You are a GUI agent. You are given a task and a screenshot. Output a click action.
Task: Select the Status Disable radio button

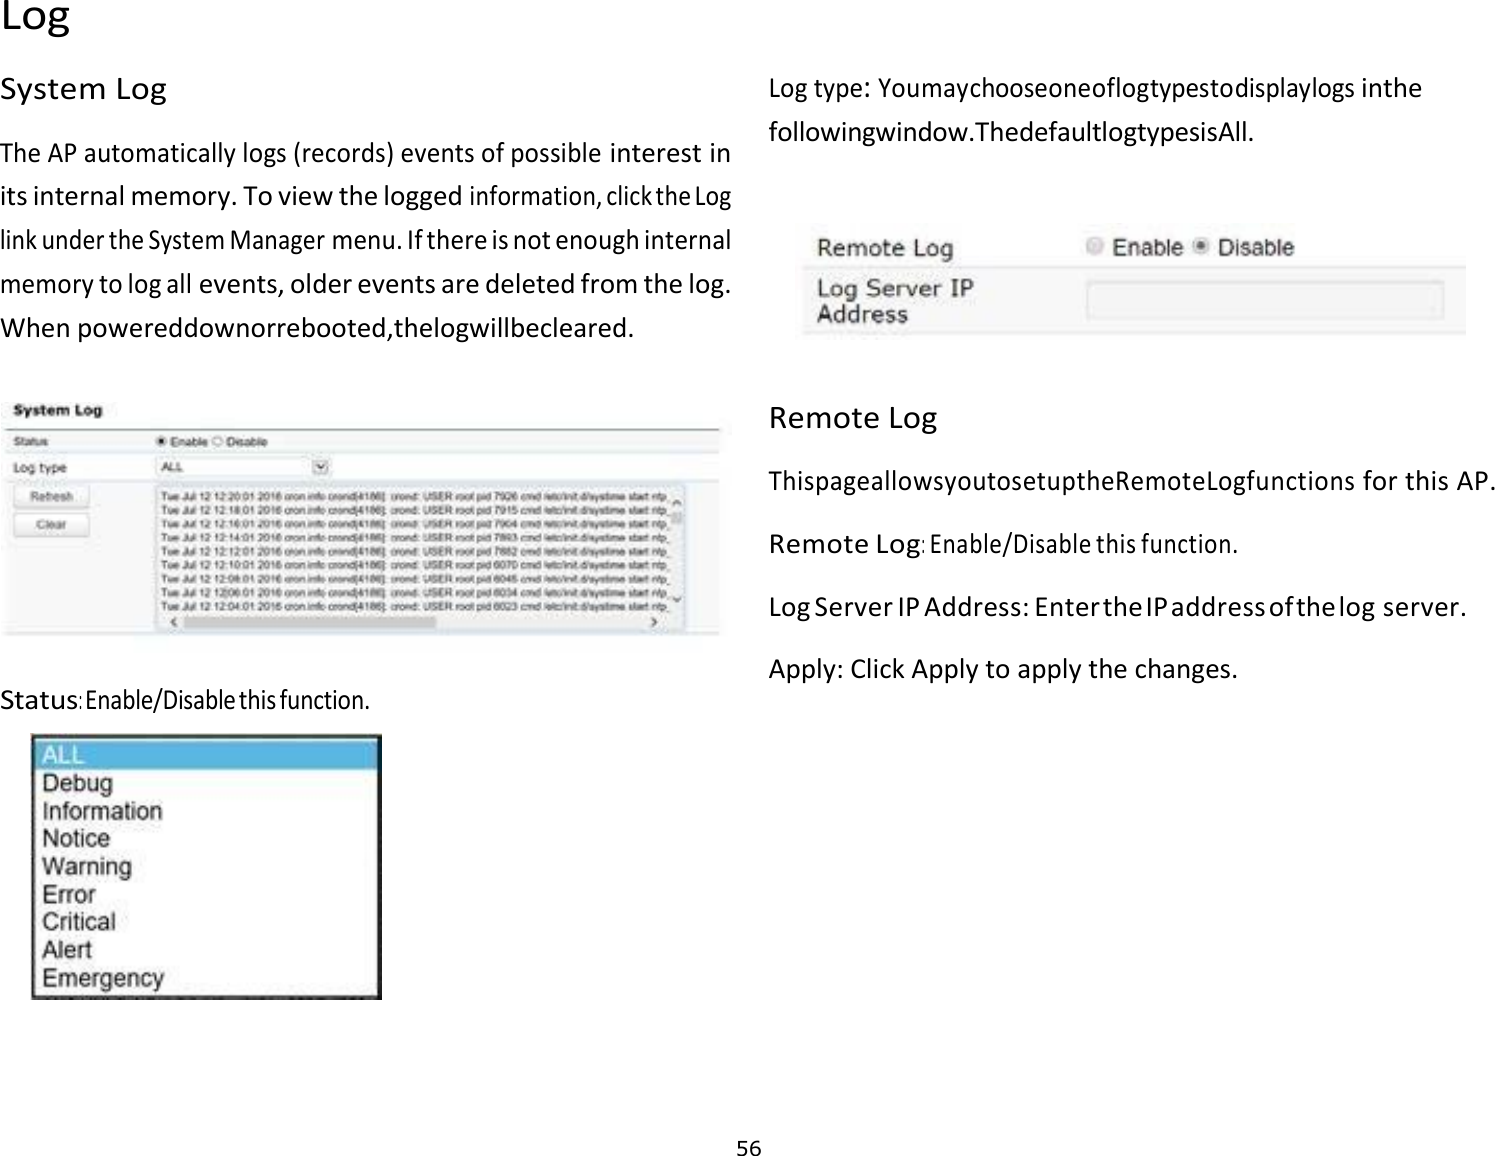[x=216, y=442]
